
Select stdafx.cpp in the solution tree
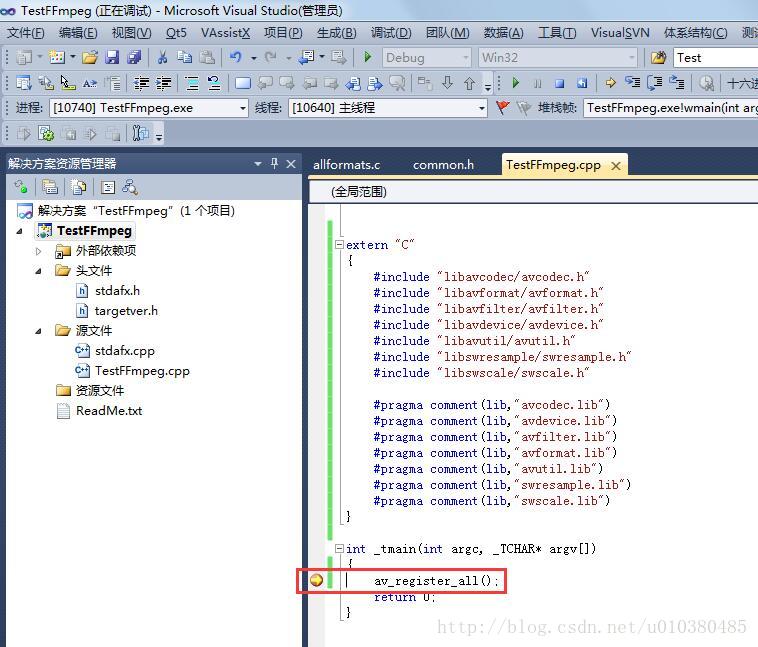[124, 351]
